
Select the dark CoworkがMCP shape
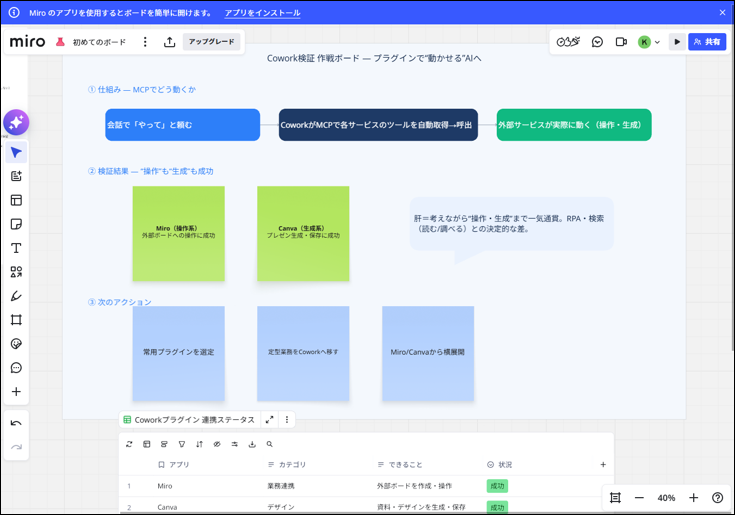point(378,125)
